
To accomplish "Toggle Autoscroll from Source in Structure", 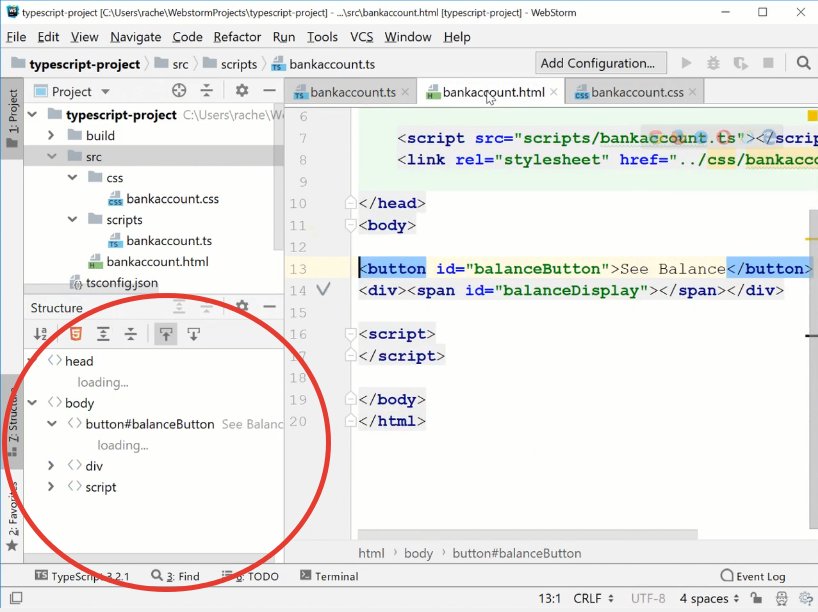I will pyautogui.click(x=194, y=334).
